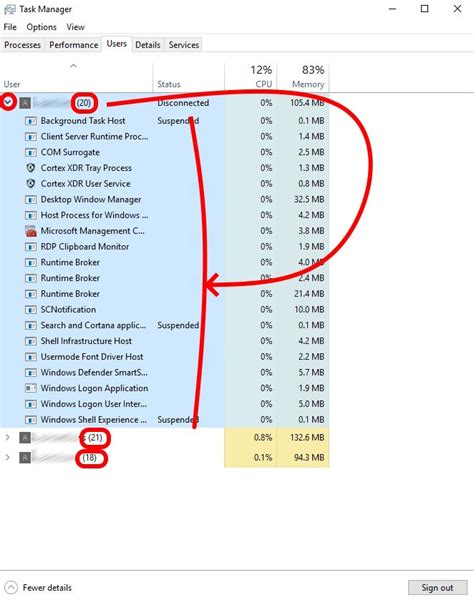Click the Background Task Host process icon
Image resolution: width=474 pixels, height=605 pixels.
pos(30,121)
